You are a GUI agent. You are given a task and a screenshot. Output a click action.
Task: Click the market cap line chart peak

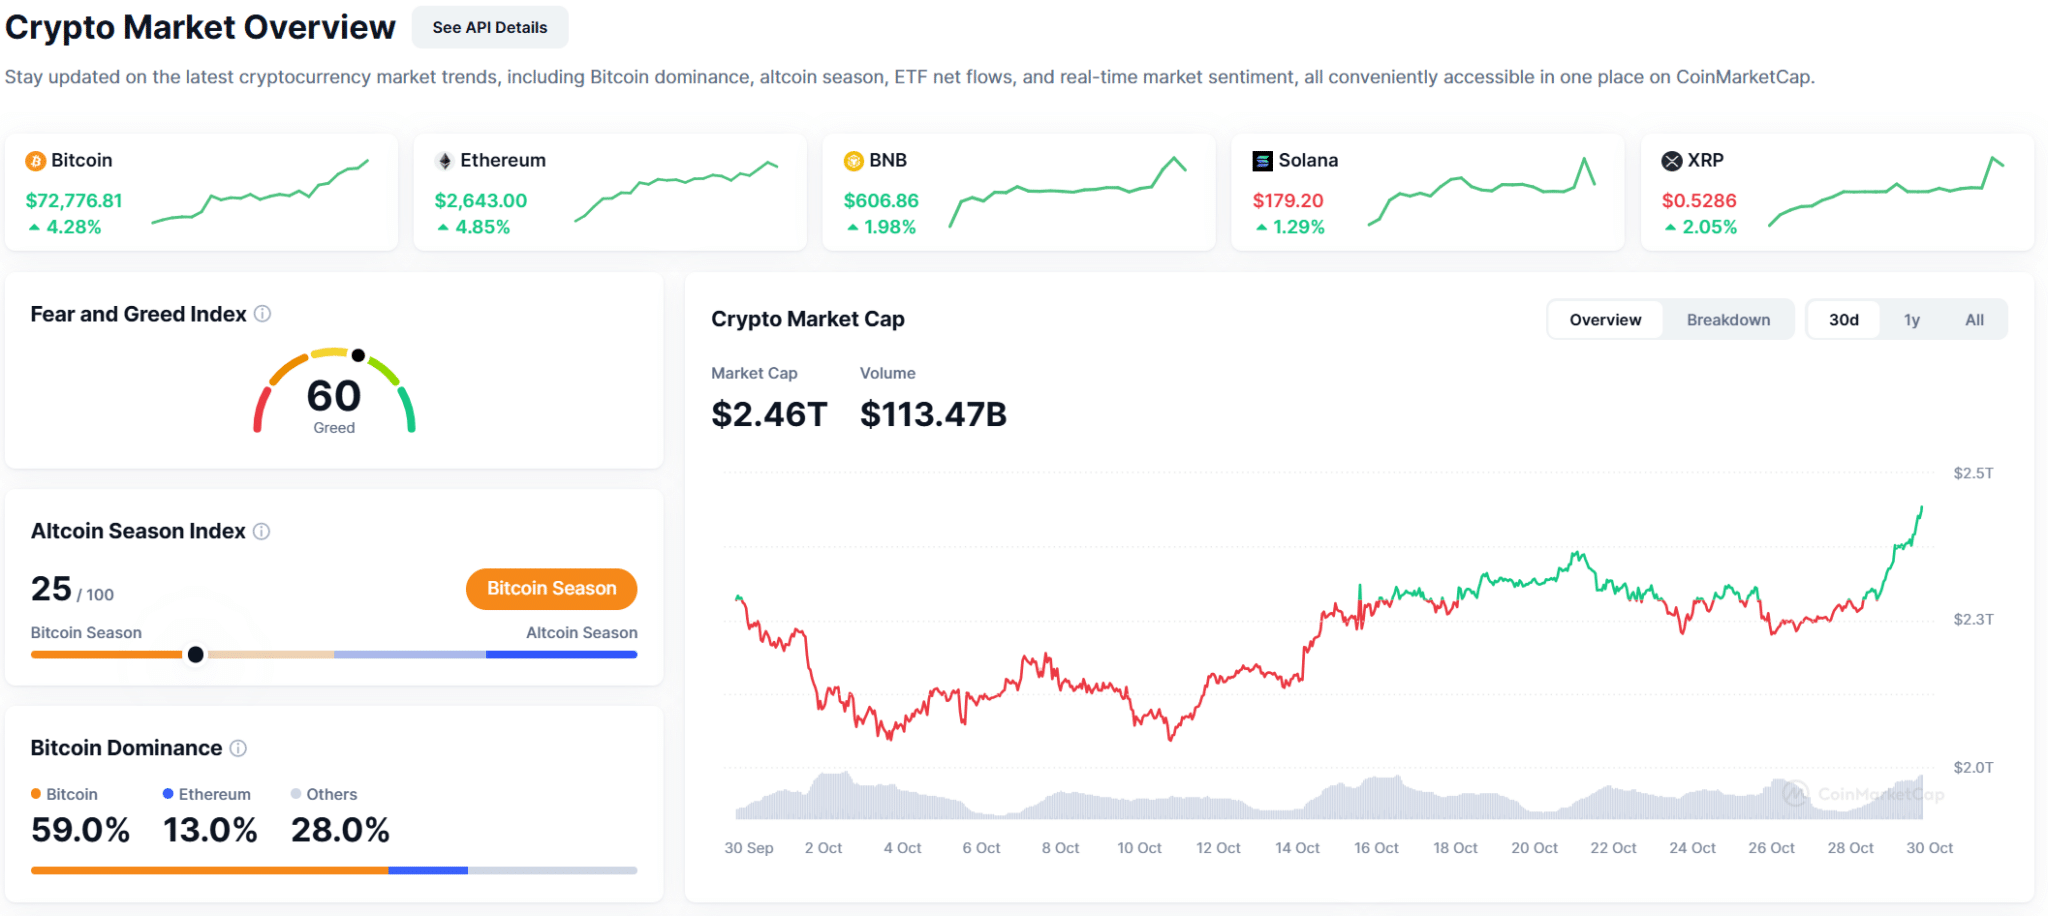click(1921, 509)
